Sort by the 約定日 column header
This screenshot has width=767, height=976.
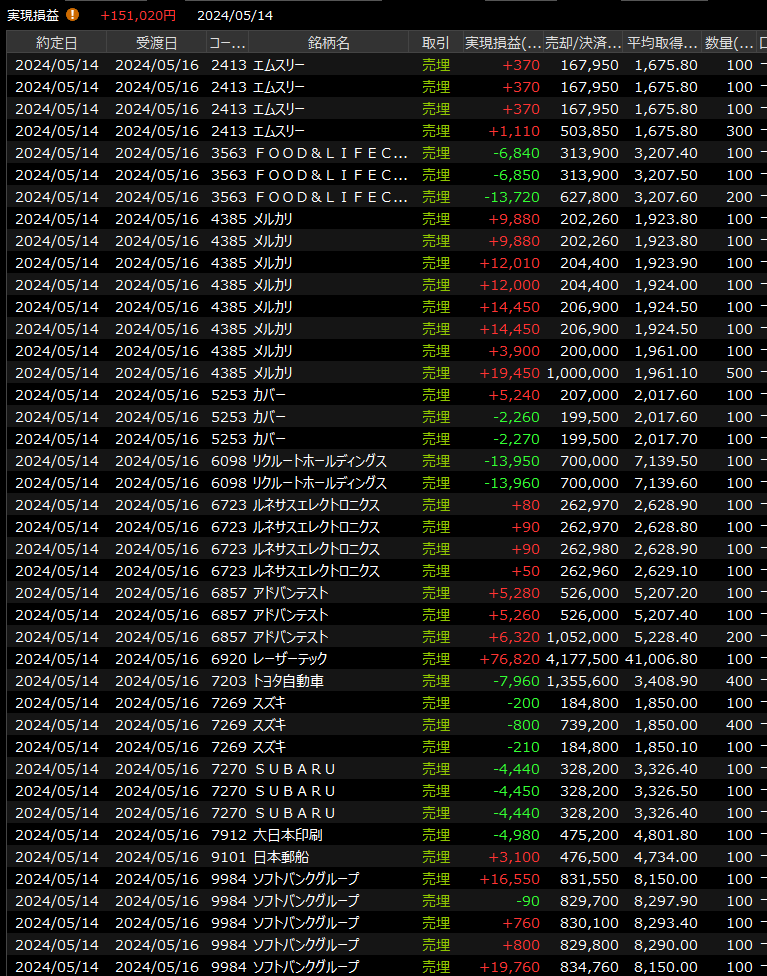56,42
